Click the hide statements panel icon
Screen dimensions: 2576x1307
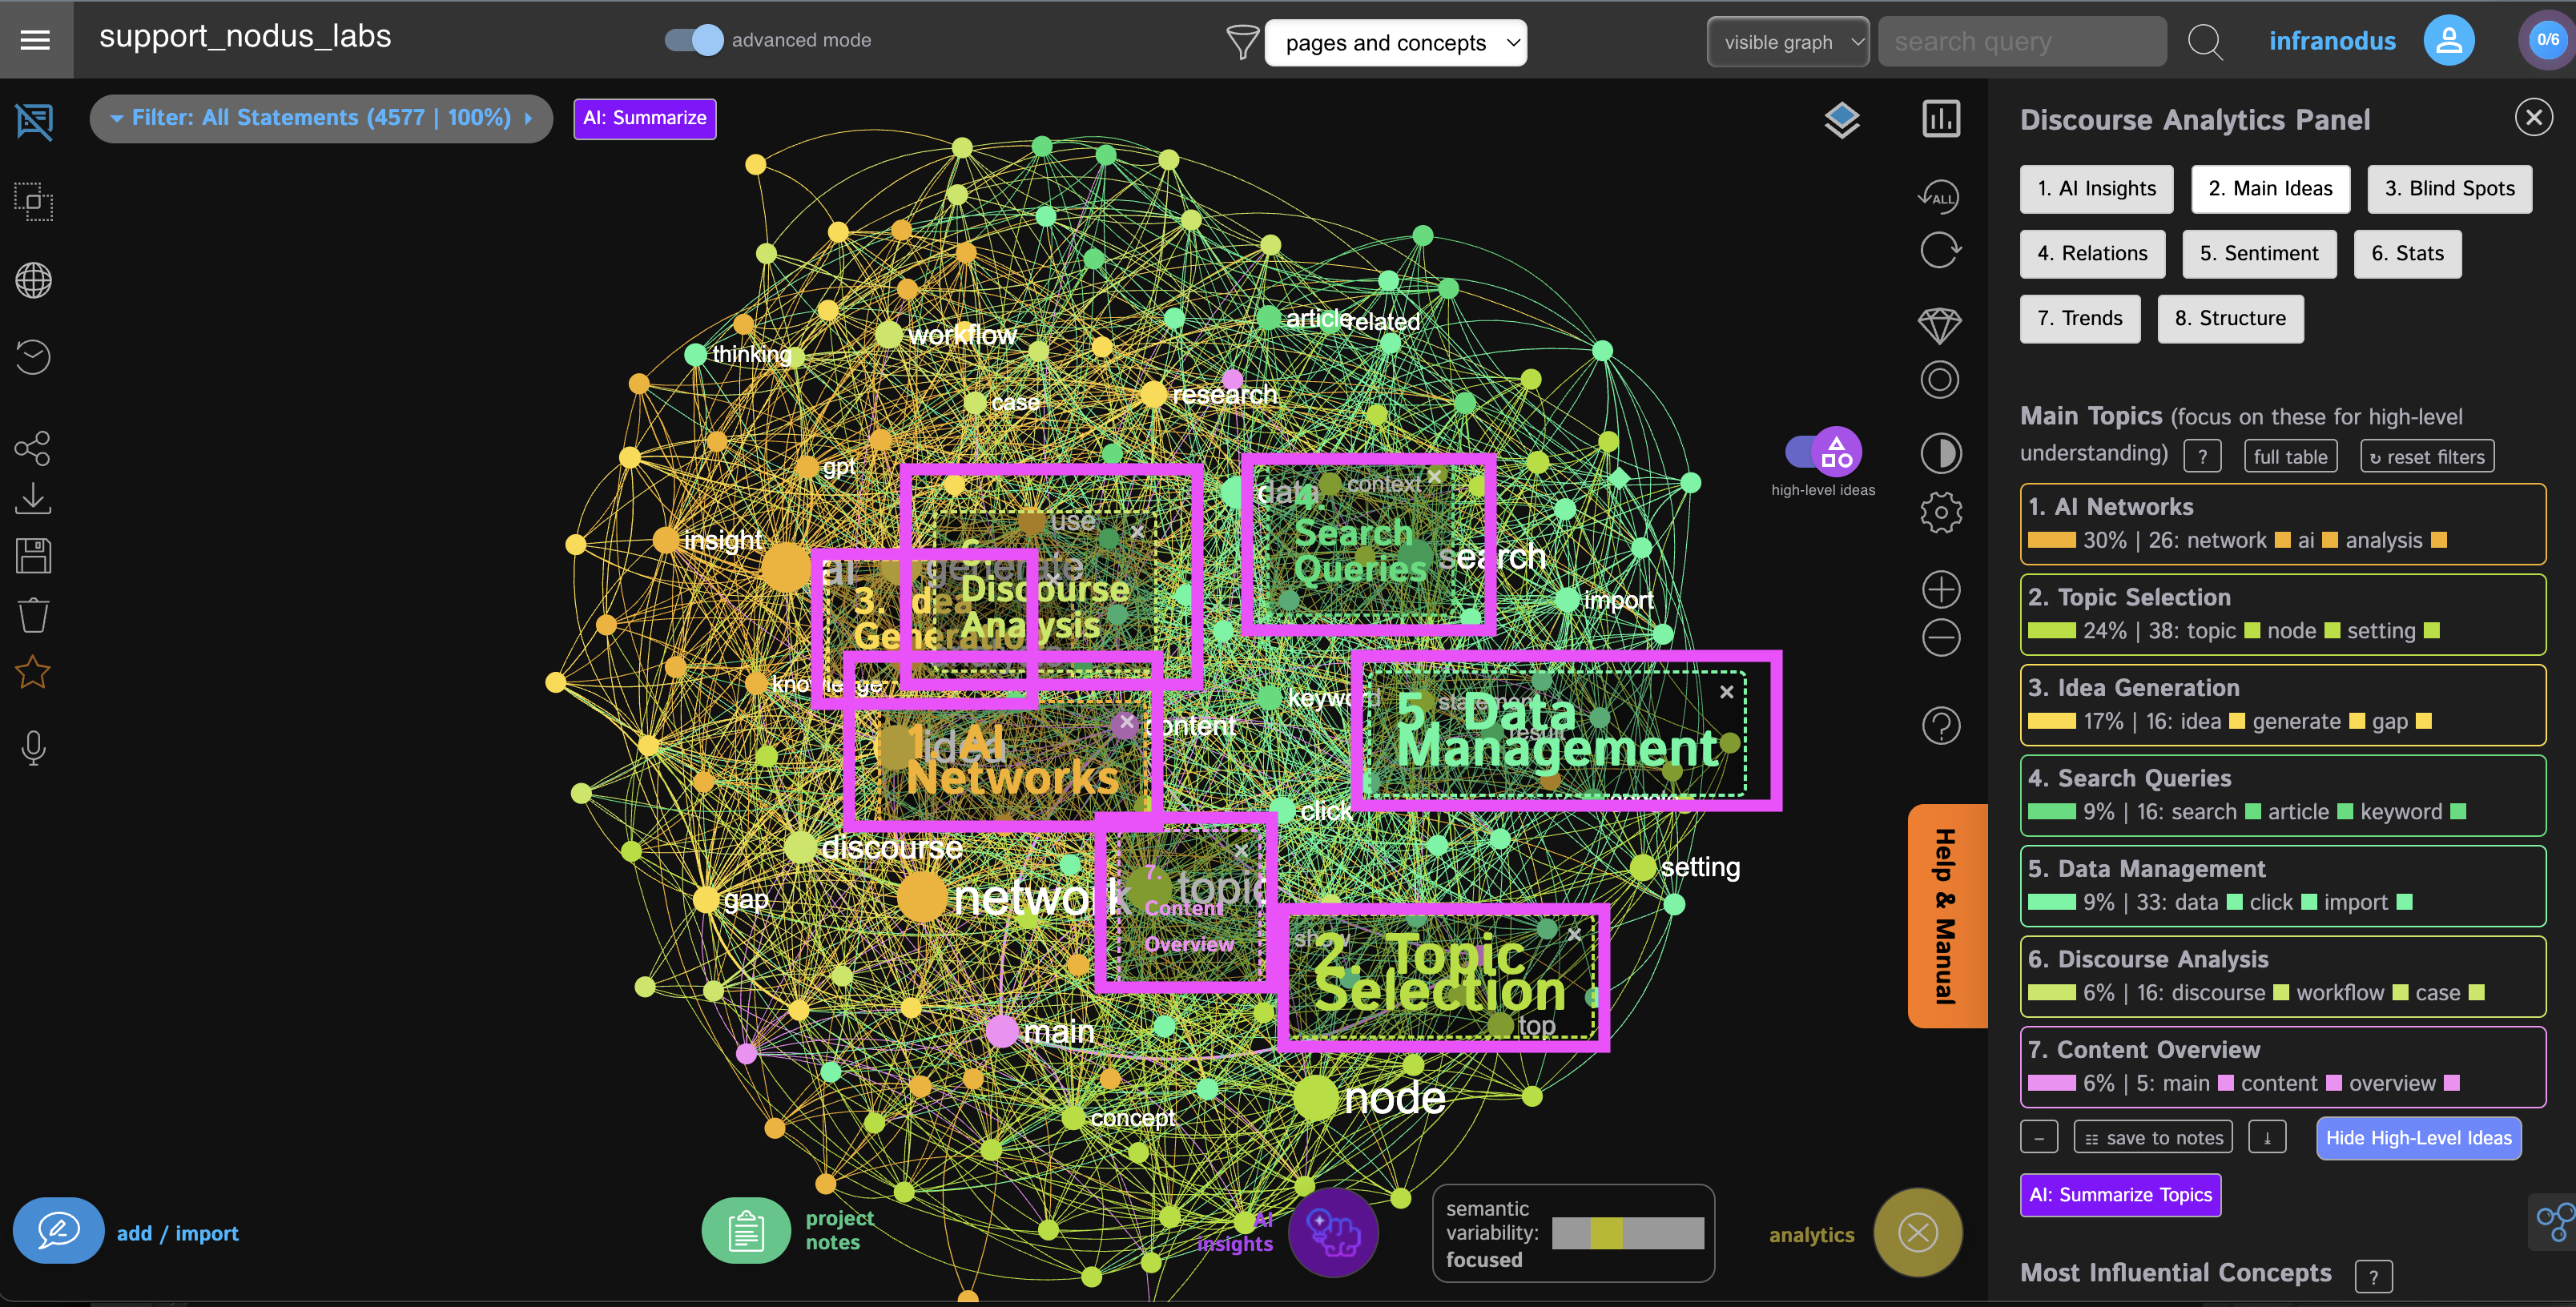[35, 122]
